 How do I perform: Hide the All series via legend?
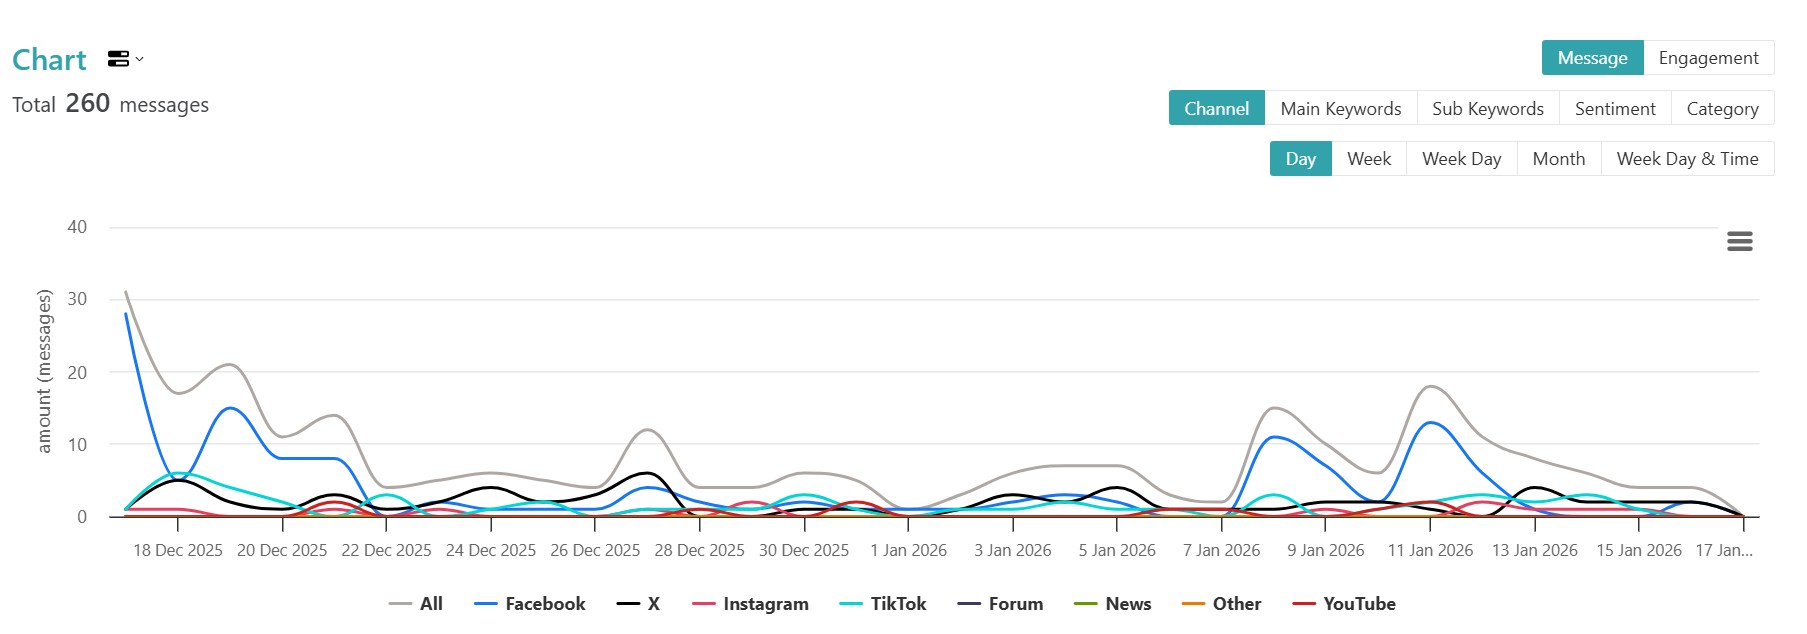431,604
